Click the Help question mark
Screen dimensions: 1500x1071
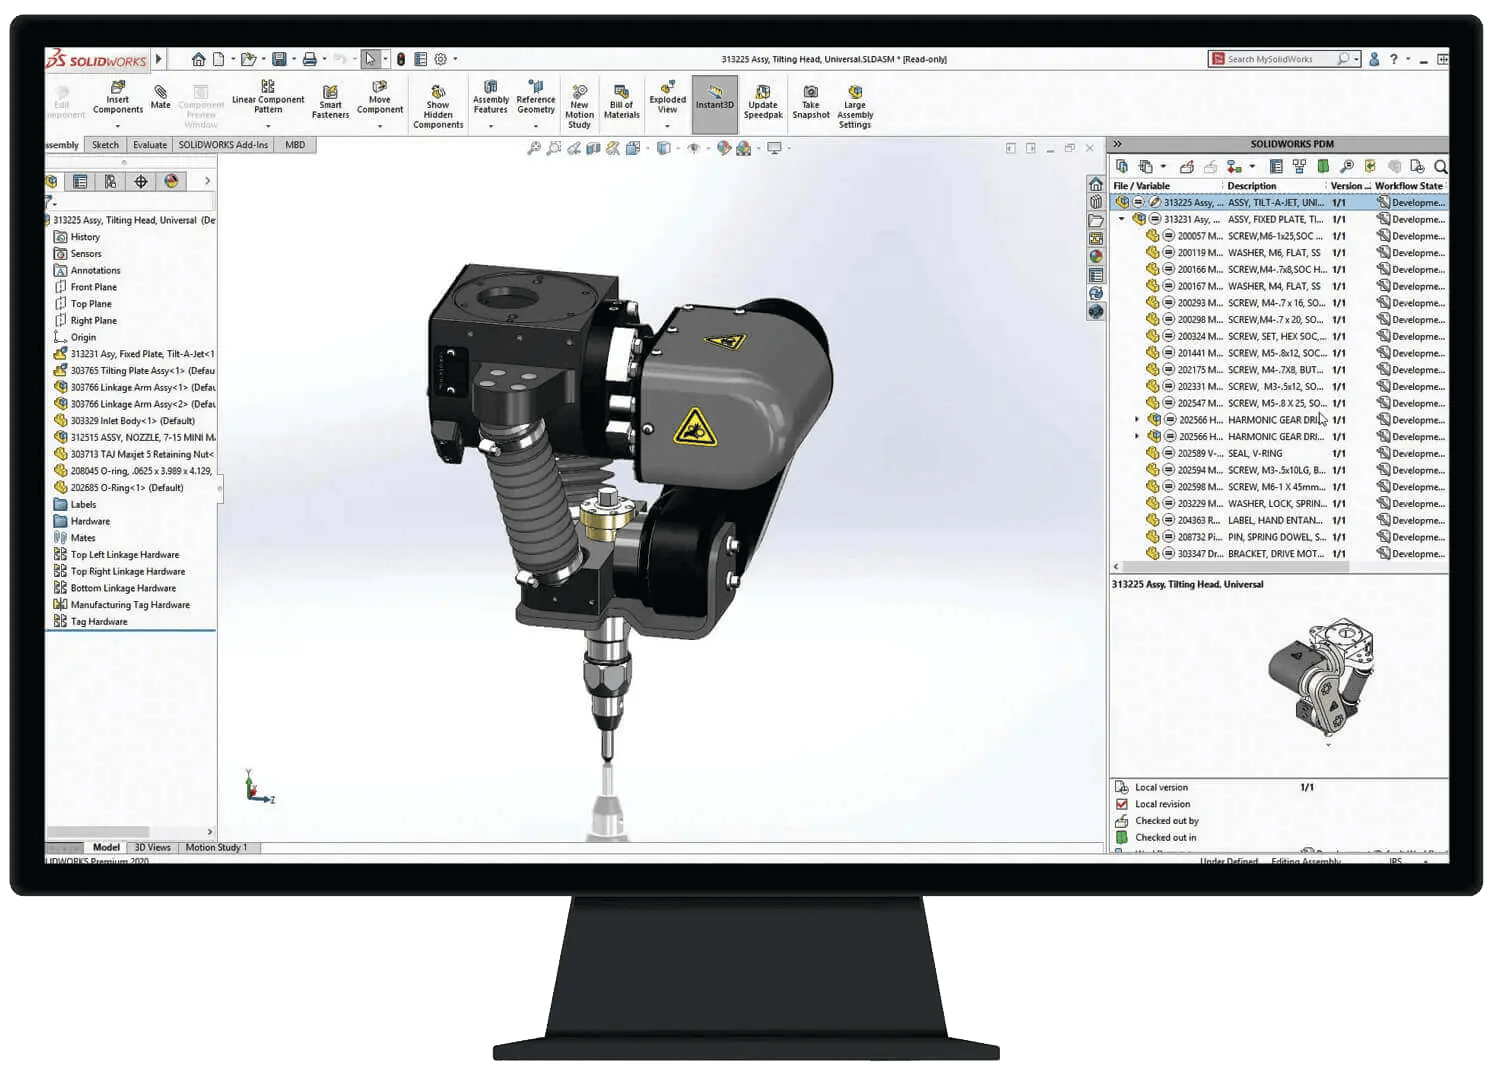1393,59
